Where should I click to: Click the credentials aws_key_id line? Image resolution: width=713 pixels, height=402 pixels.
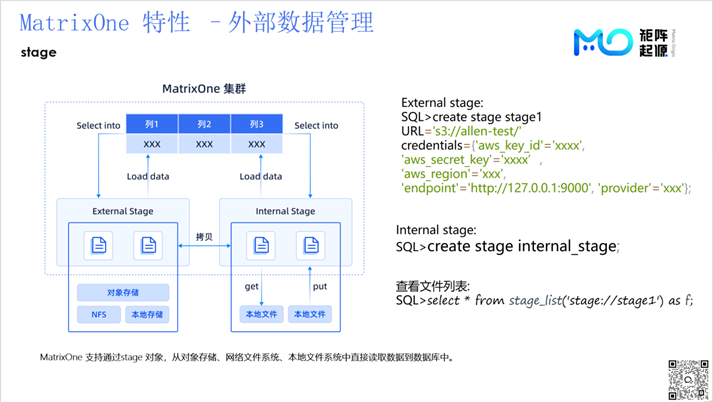click(x=492, y=145)
